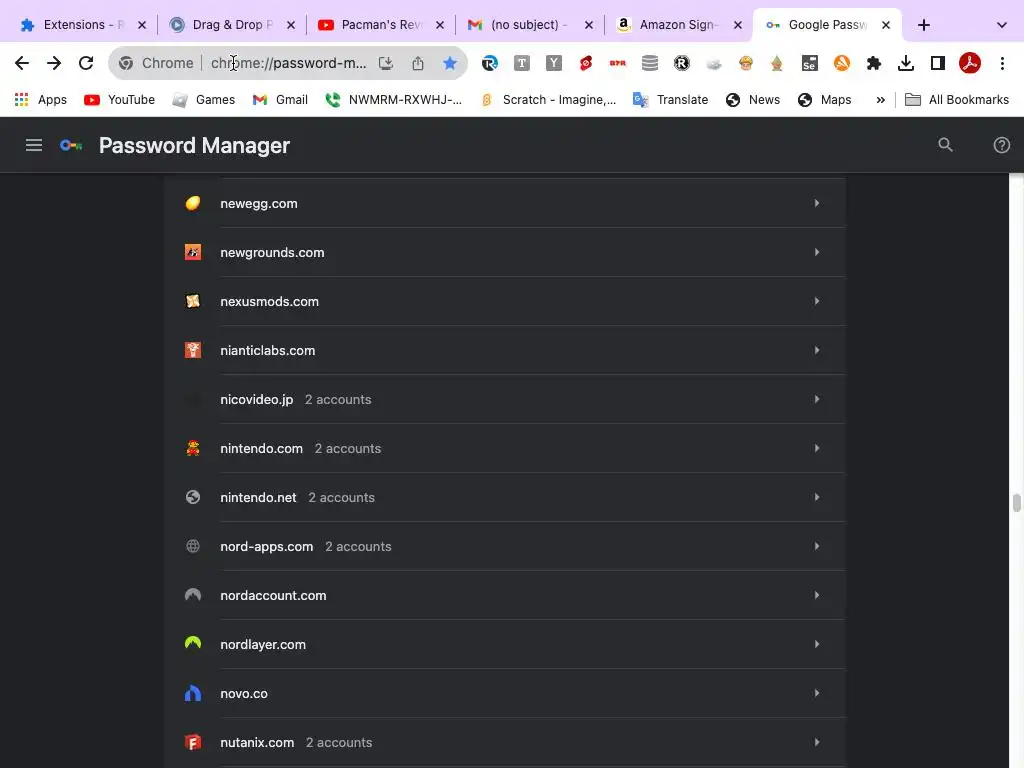The width and height of the screenshot is (1024, 768).
Task: Click the database stack extension icon
Action: coord(649,63)
